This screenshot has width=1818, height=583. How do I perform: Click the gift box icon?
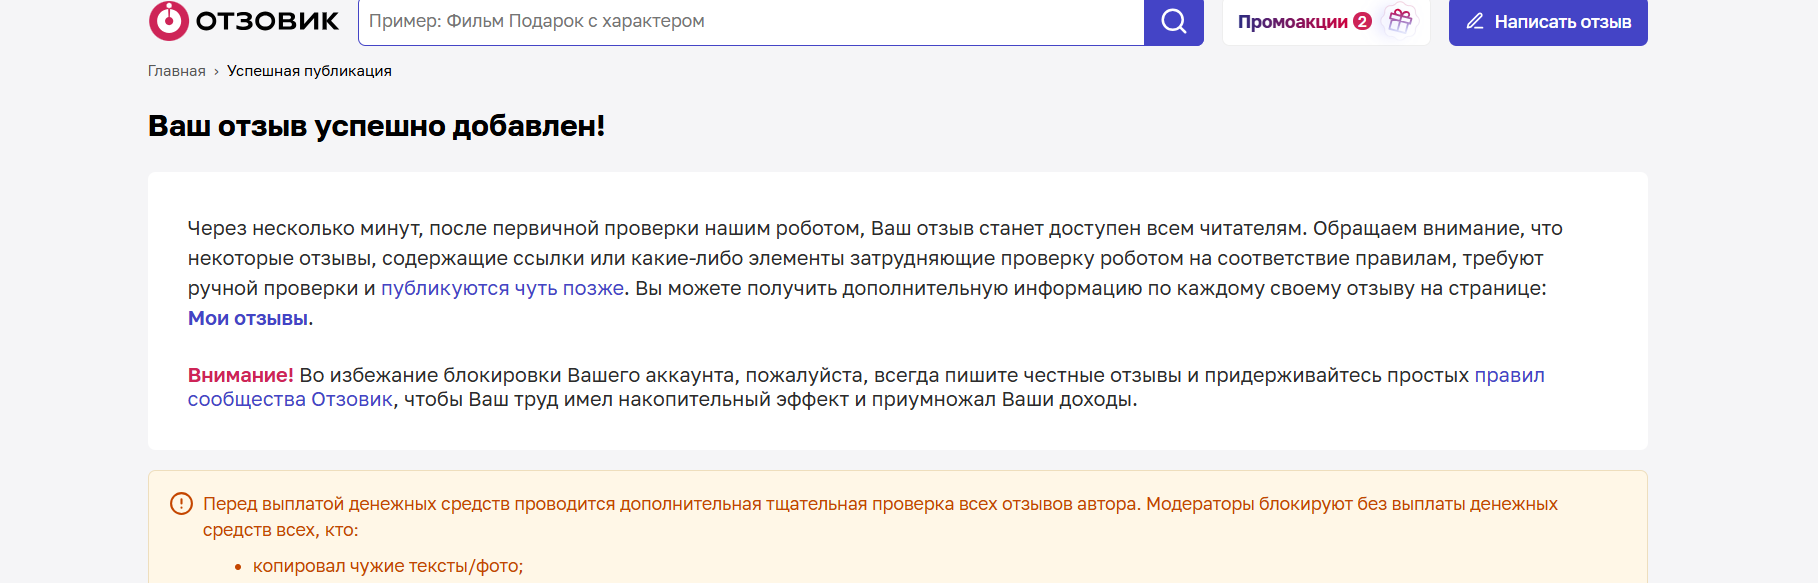click(x=1400, y=20)
